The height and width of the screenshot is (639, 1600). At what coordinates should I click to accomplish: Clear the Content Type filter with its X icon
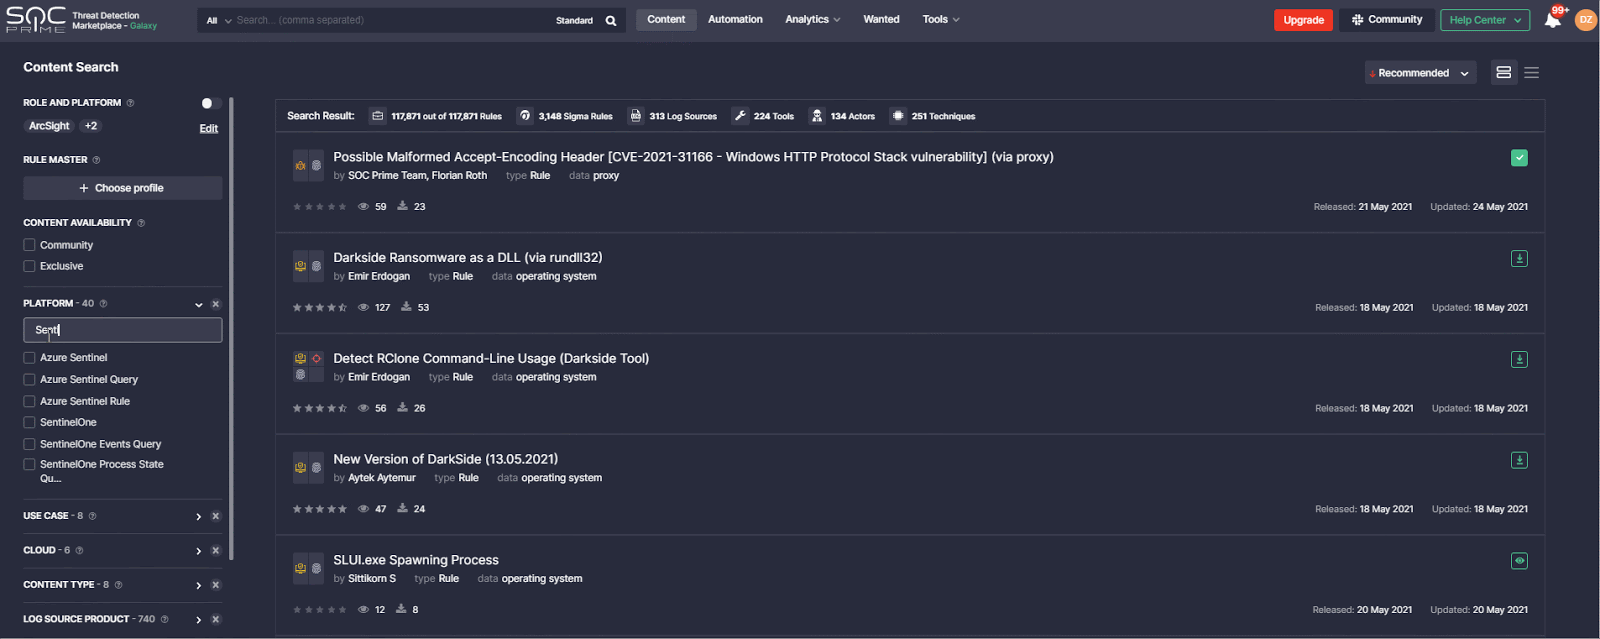tap(216, 585)
